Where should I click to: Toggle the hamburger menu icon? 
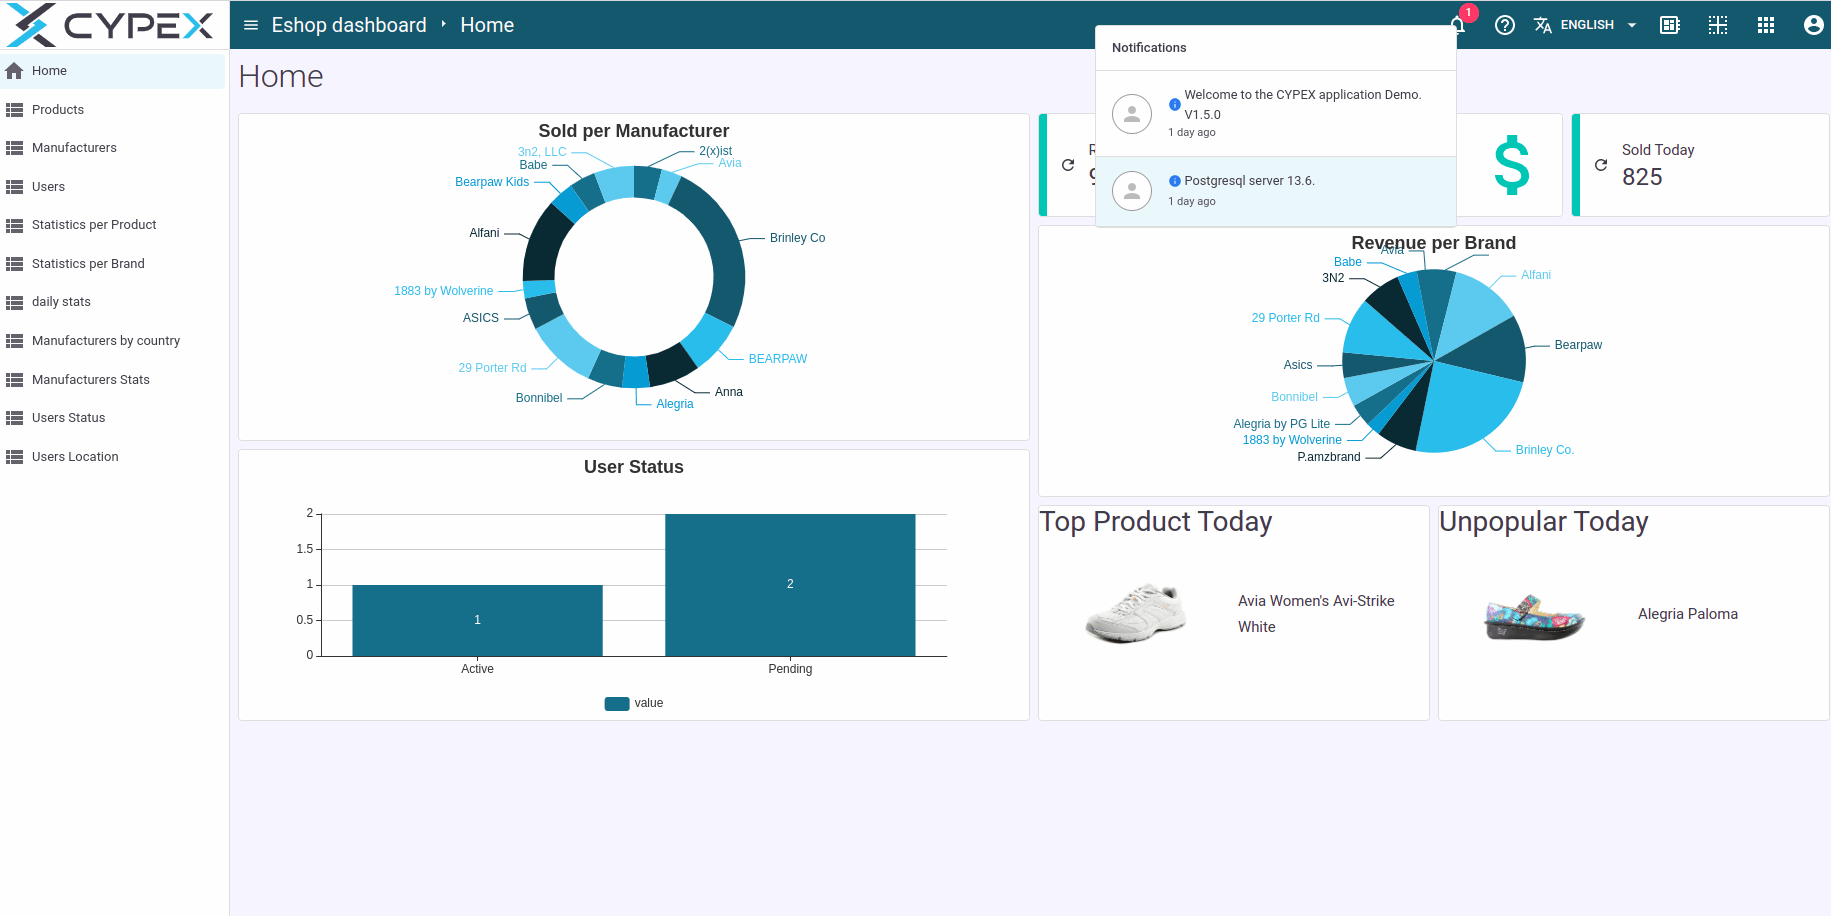coord(251,25)
